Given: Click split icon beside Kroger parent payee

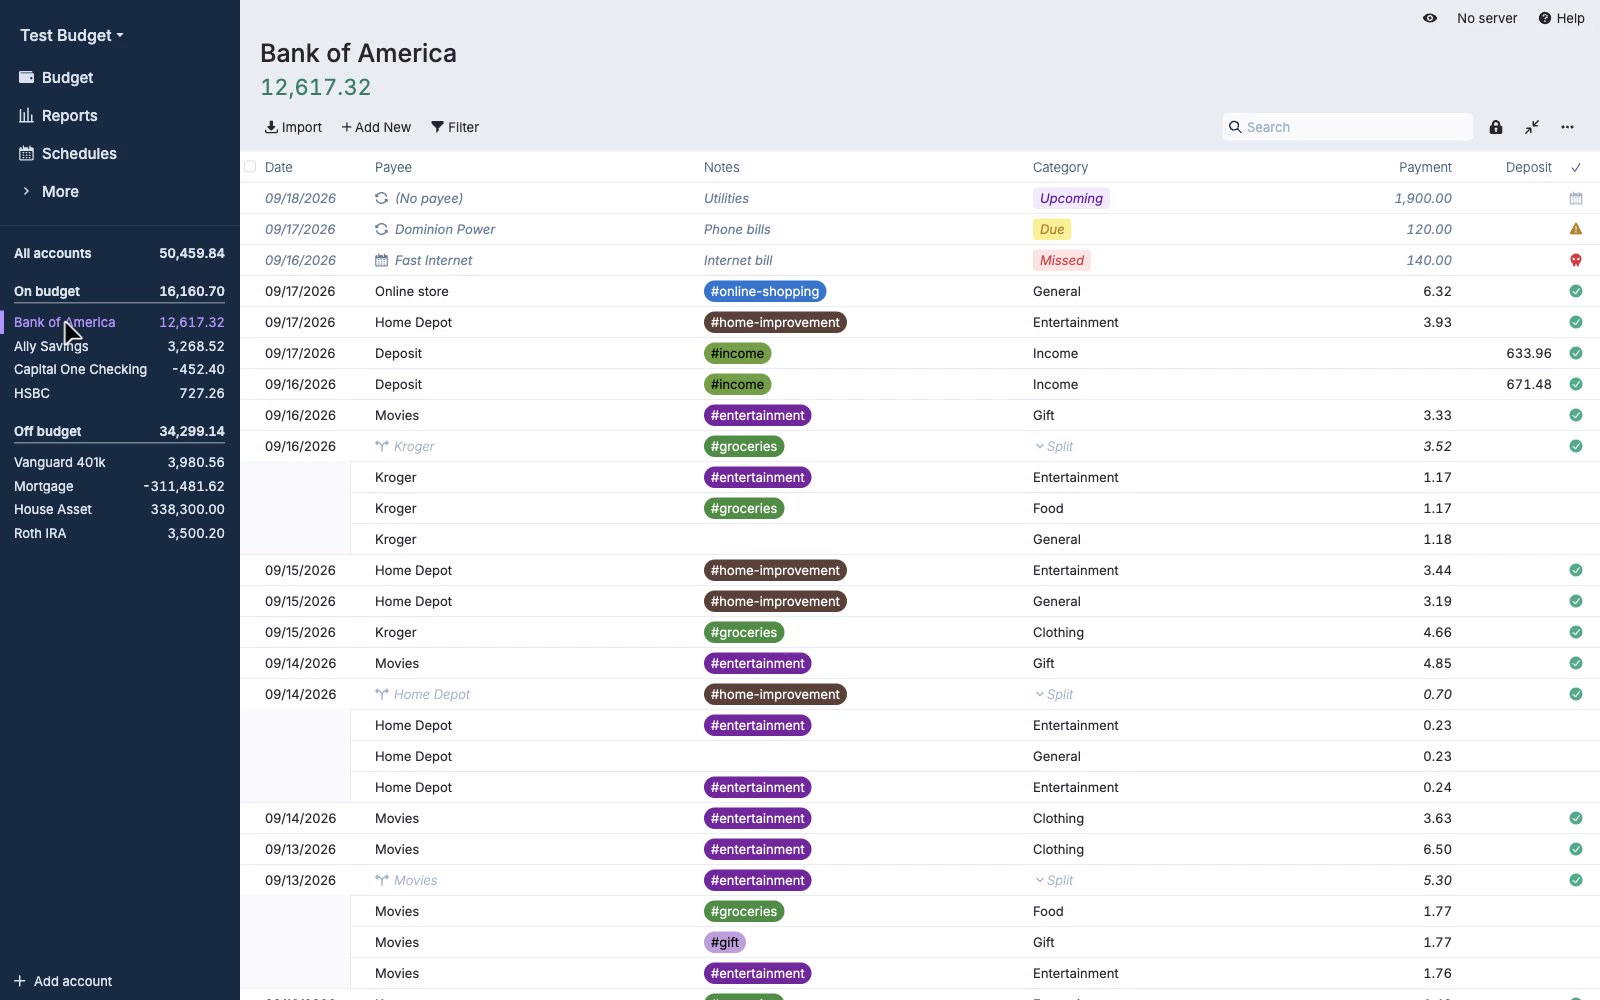Looking at the screenshot, I should [x=381, y=446].
